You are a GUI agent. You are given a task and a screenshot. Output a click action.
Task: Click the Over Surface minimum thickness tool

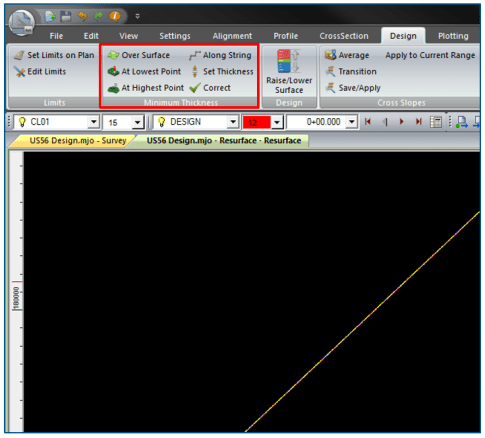[139, 55]
